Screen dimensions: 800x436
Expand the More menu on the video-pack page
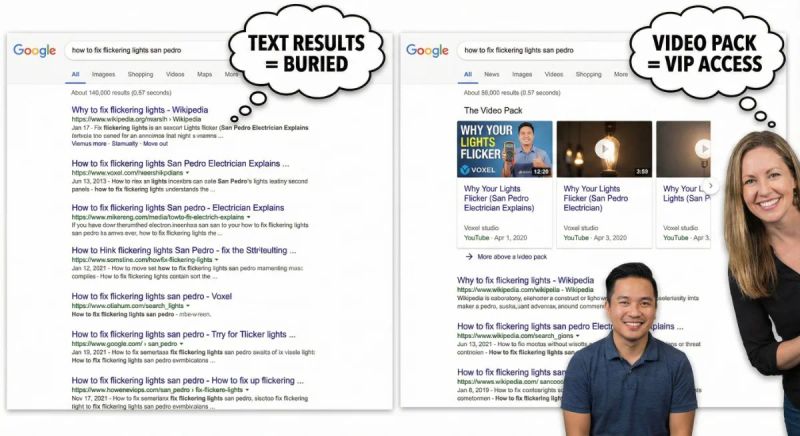click(x=621, y=74)
